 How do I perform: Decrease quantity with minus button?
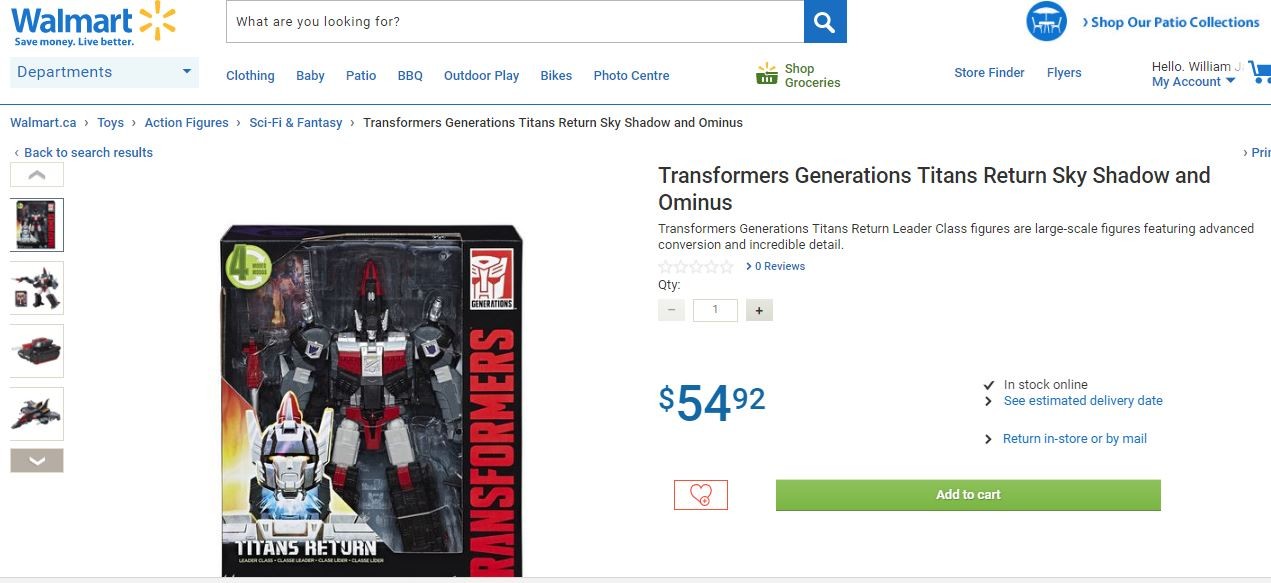[671, 311]
